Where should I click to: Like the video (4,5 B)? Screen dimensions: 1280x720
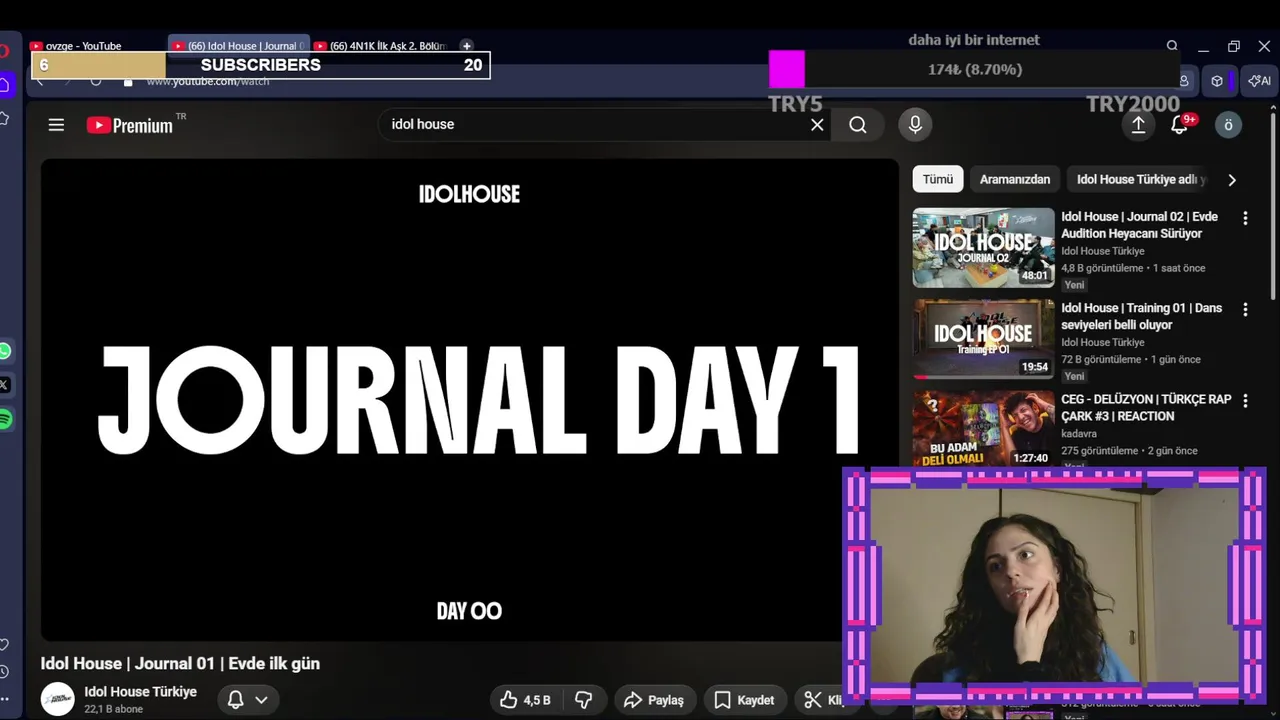coord(527,700)
